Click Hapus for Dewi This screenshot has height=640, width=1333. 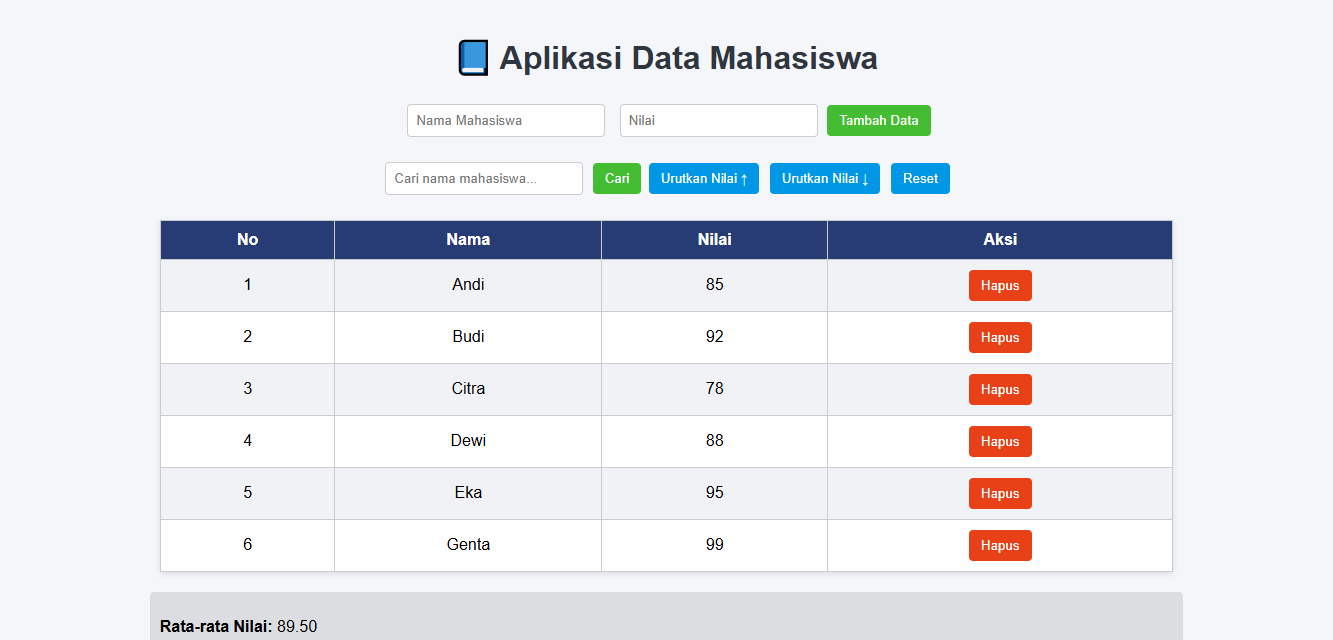[x=999, y=441]
